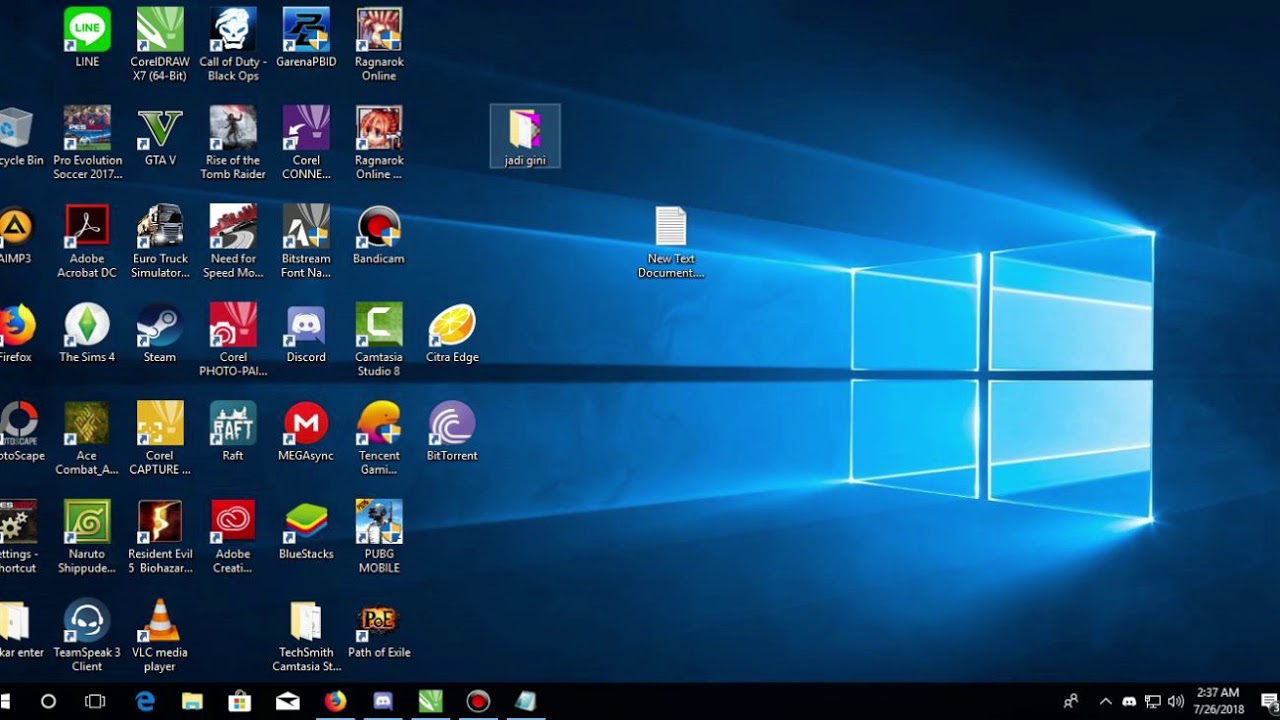
Task: Launch Microsoft Edge from the taskbar
Action: [x=145, y=702]
